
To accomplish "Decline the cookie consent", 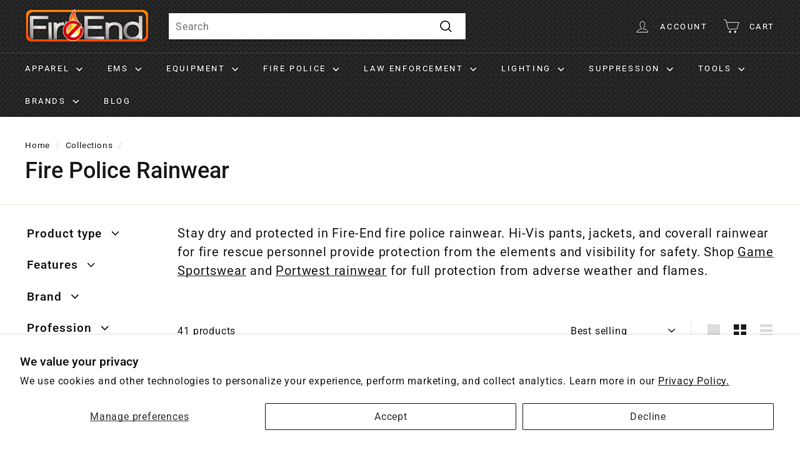I will [x=647, y=417].
